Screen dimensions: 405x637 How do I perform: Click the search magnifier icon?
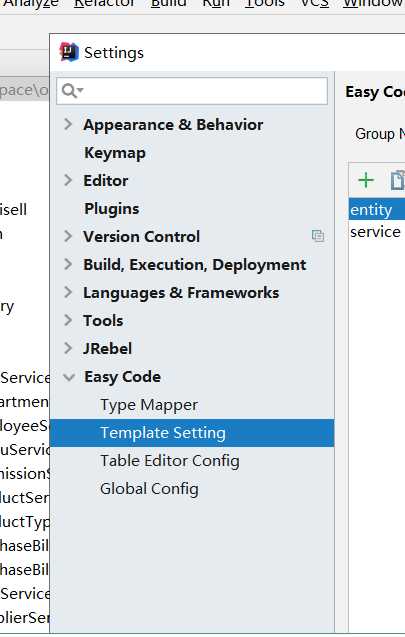tap(70, 91)
